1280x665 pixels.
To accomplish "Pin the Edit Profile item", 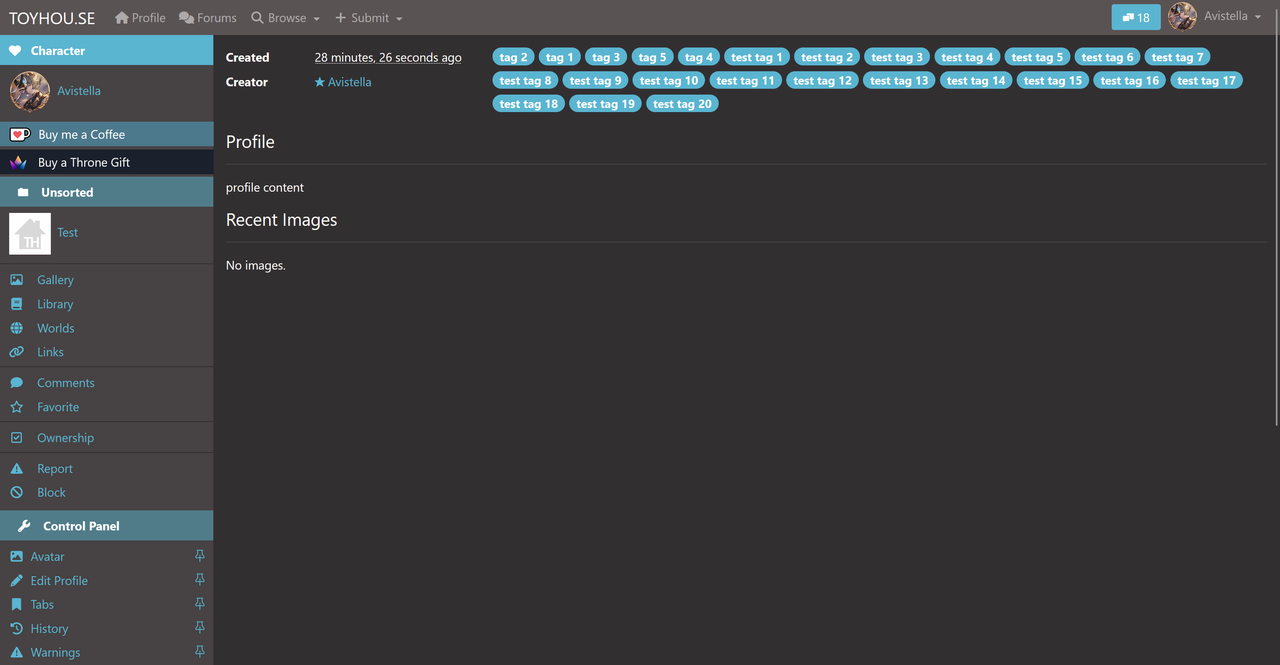I will point(200,580).
